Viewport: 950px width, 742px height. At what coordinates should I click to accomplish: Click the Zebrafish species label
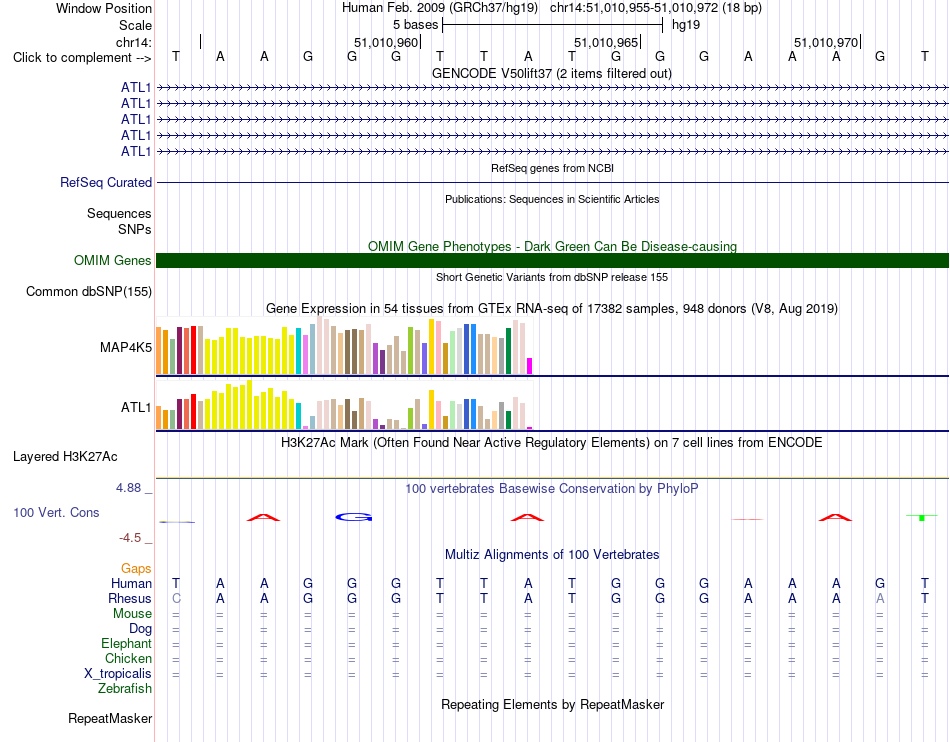pos(125,689)
